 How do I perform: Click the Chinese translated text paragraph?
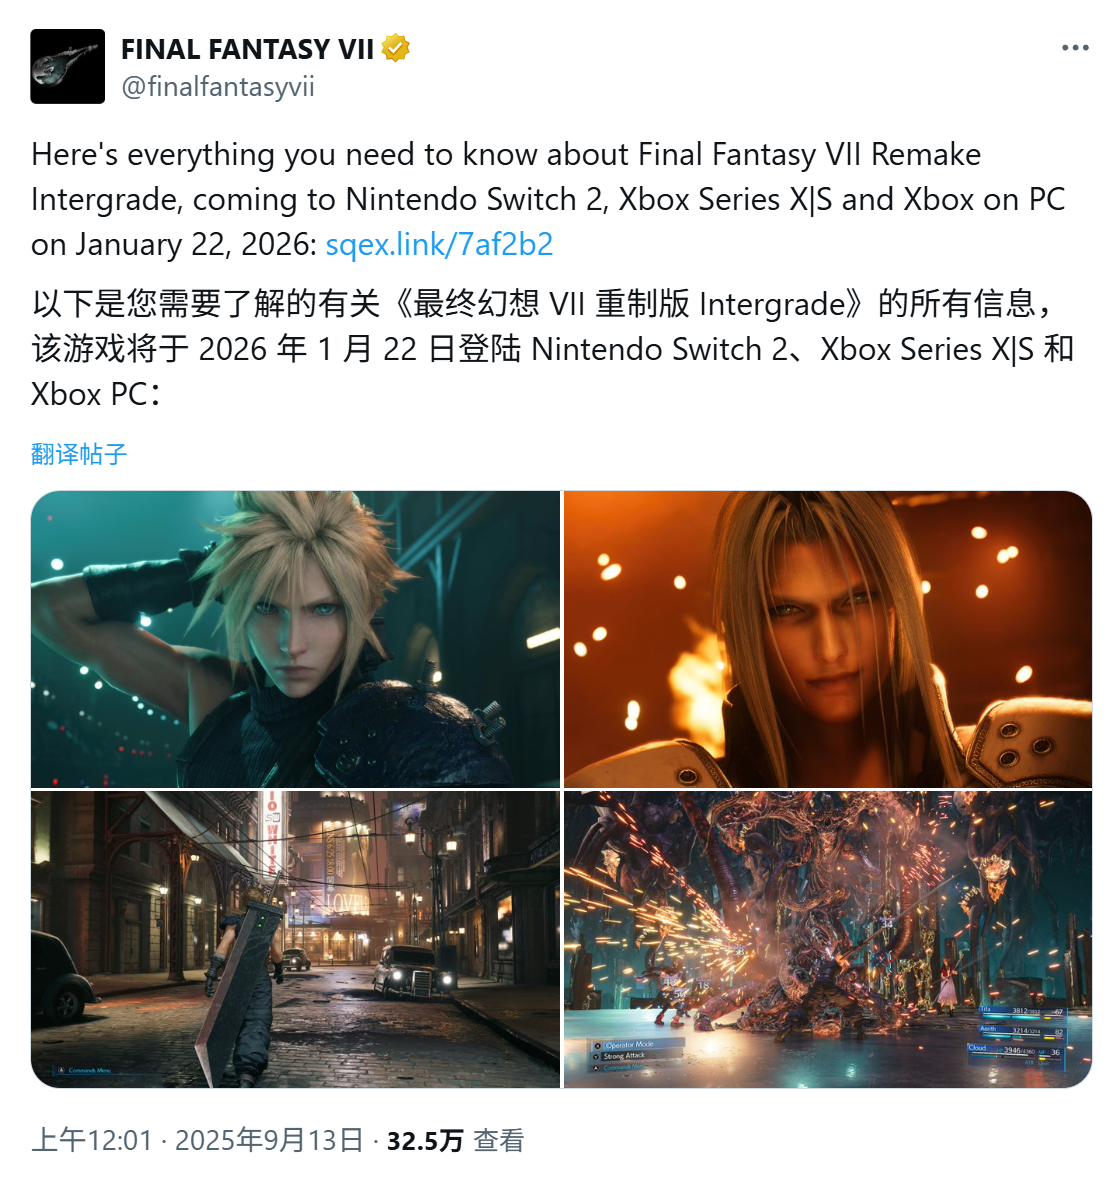553,349
